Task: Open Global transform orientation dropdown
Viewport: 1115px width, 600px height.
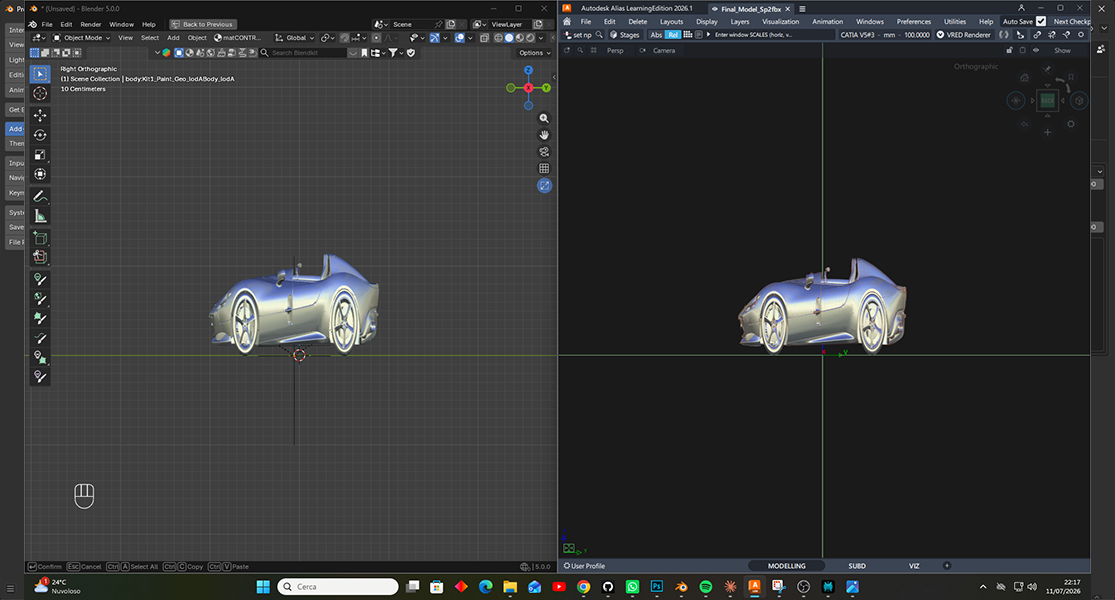Action: coord(294,38)
